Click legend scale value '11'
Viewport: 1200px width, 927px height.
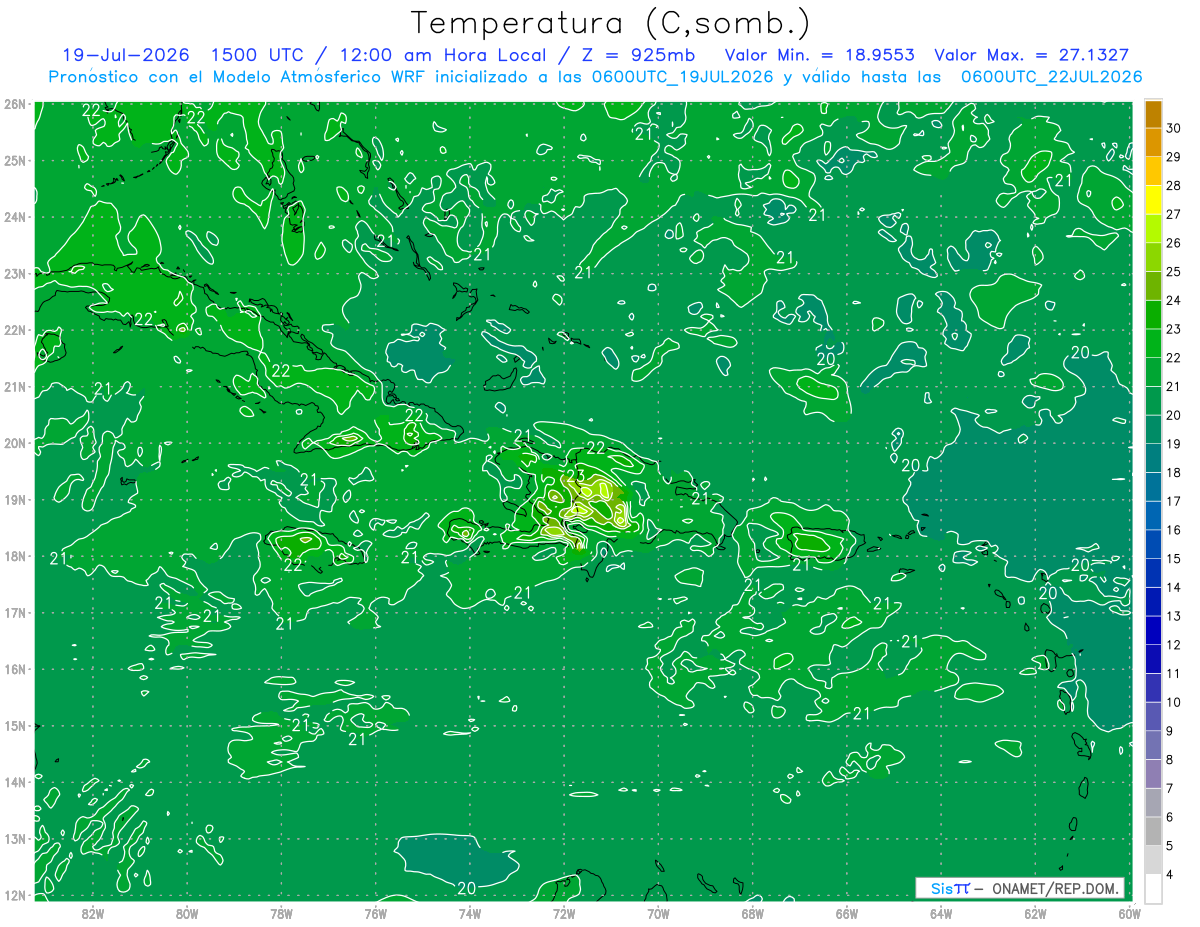tap(1173, 673)
